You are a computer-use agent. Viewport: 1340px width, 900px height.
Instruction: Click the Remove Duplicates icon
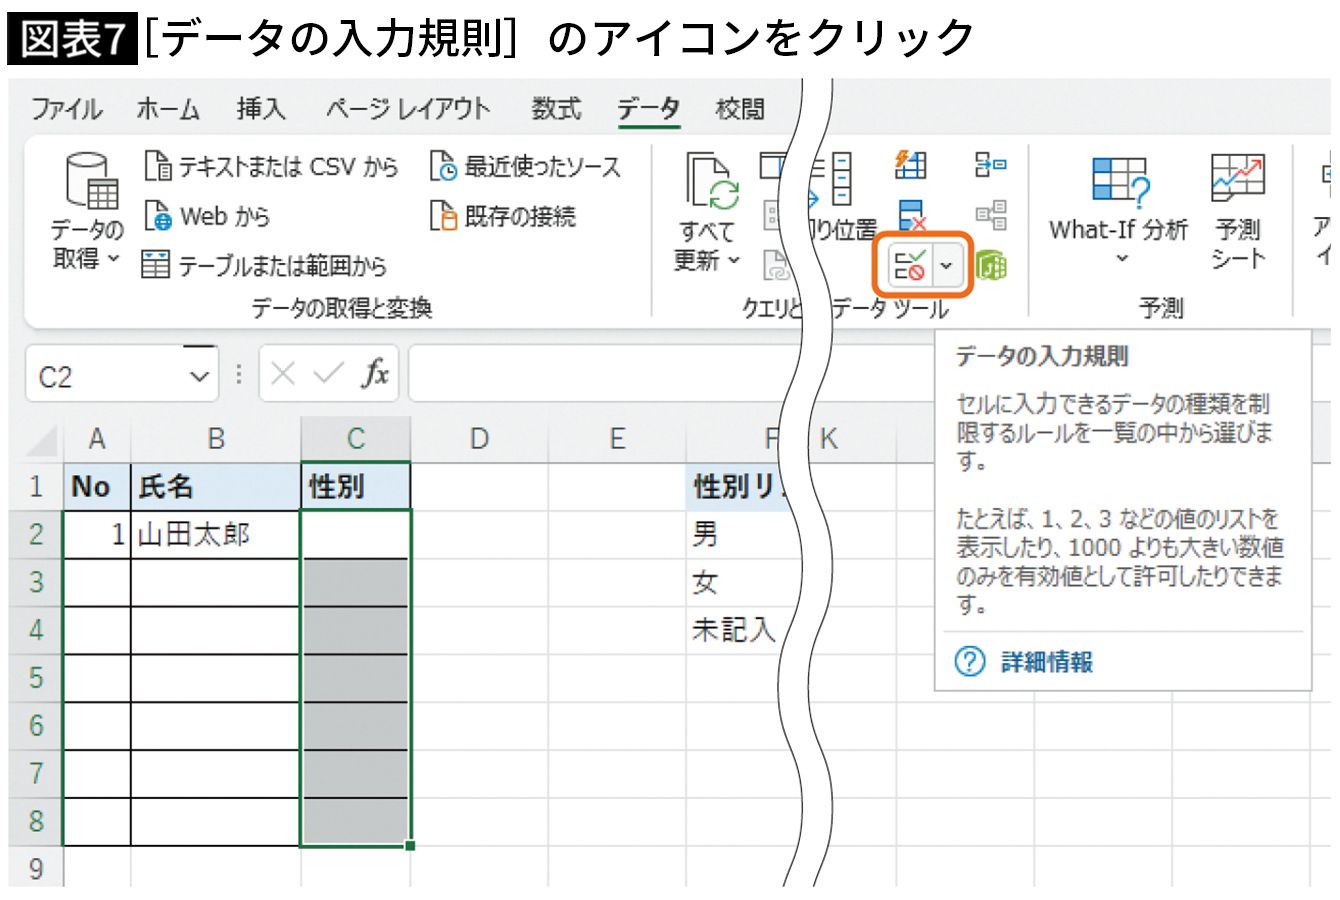[911, 215]
